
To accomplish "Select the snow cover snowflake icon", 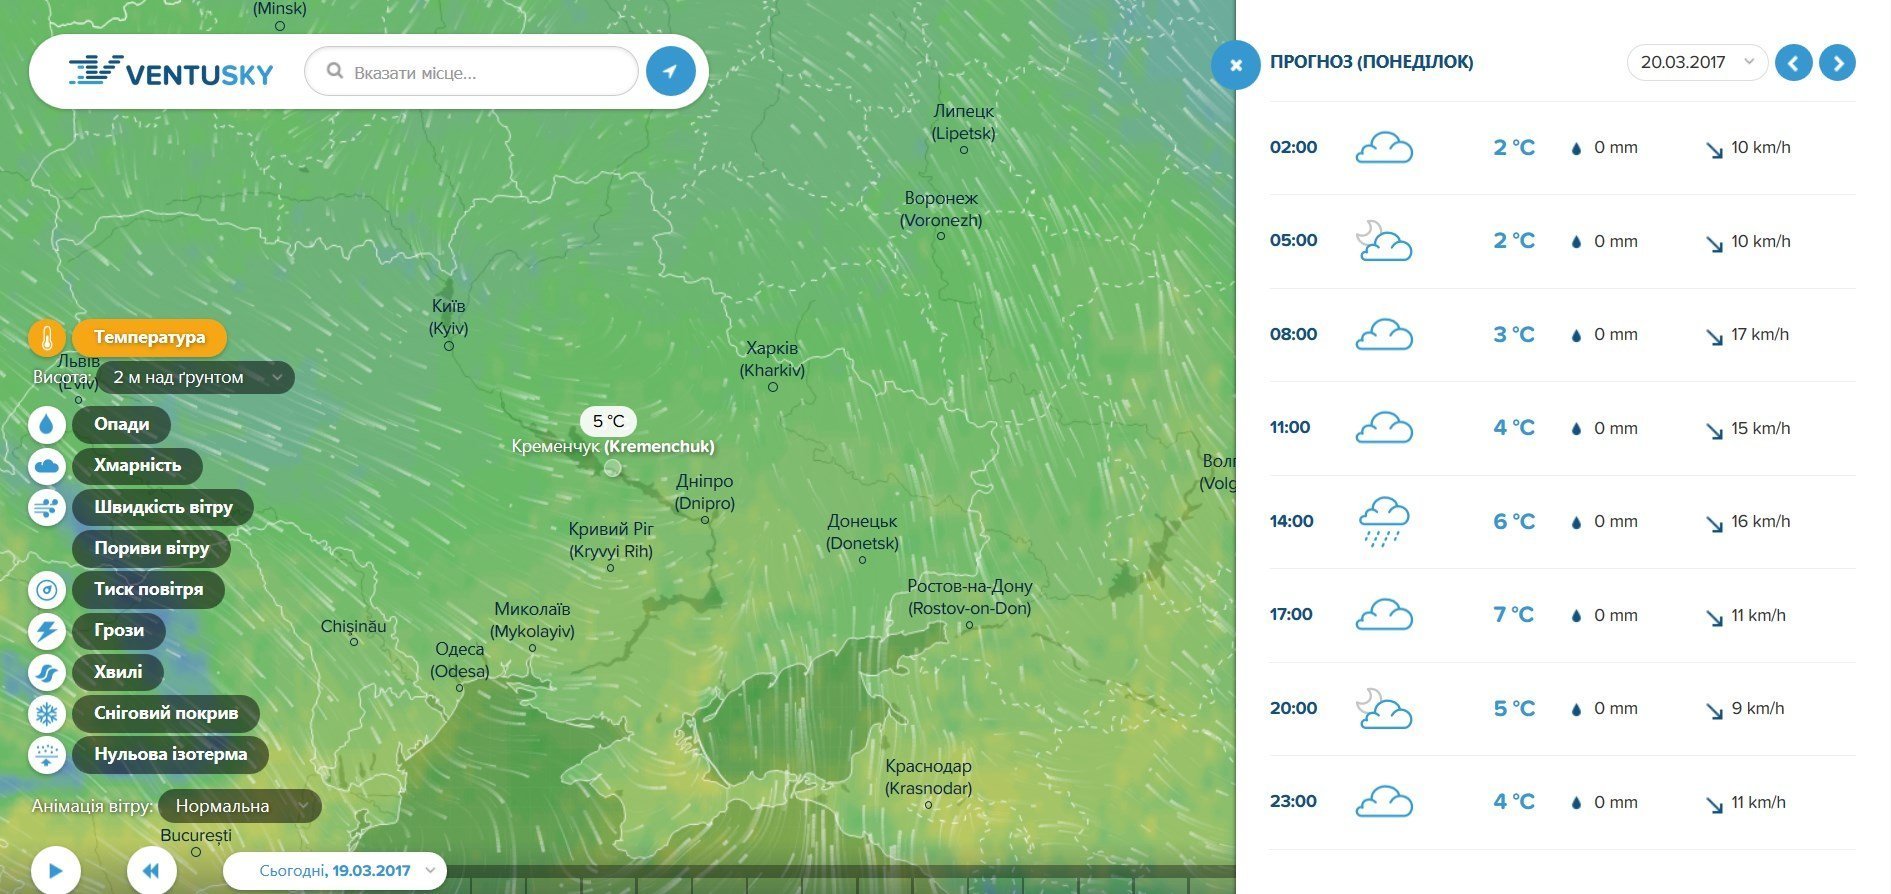I will (x=47, y=714).
